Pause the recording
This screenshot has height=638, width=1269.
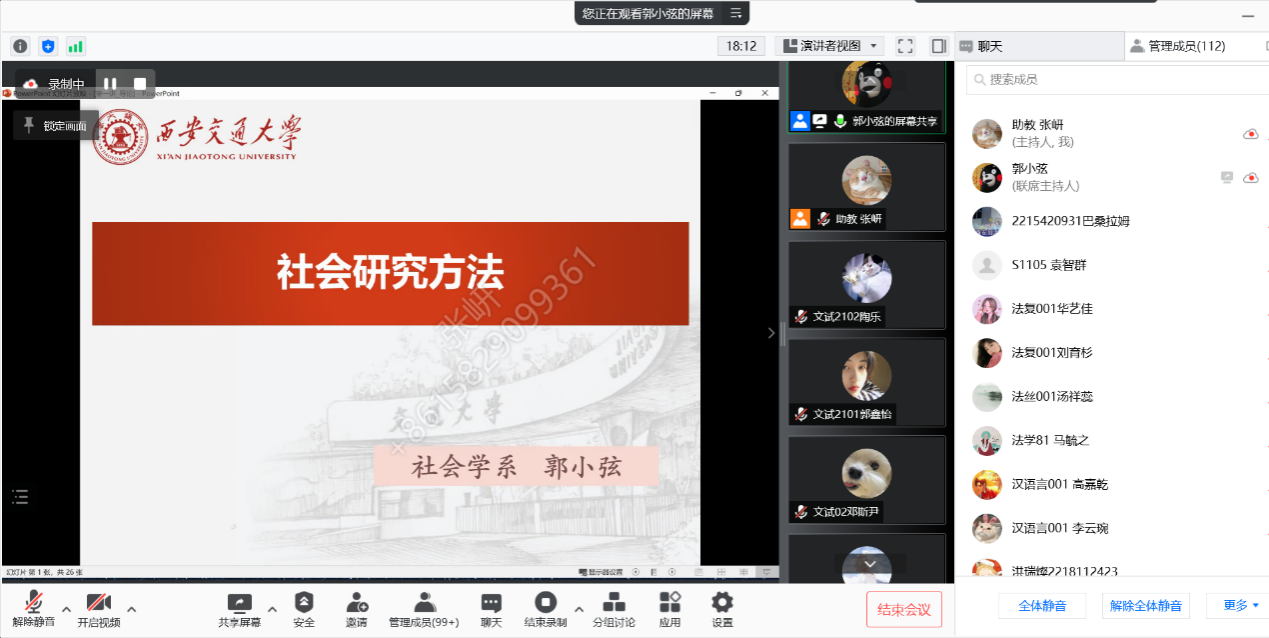tap(110, 84)
